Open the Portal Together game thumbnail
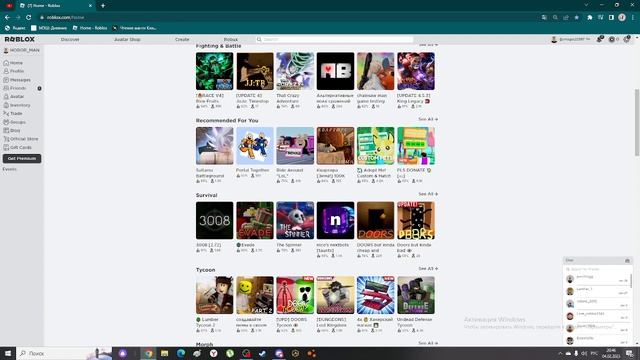The image size is (640, 360). coord(255,146)
